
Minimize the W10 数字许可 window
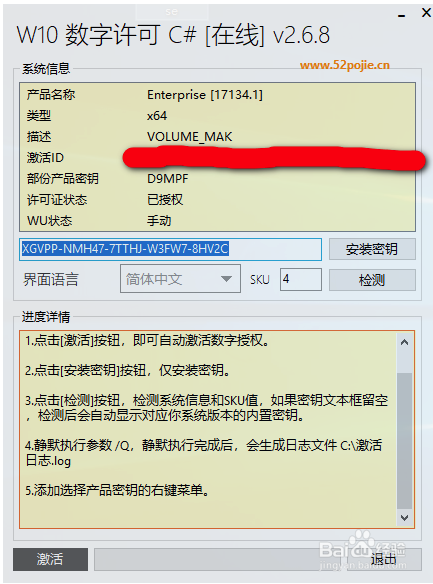tap(401, 16)
